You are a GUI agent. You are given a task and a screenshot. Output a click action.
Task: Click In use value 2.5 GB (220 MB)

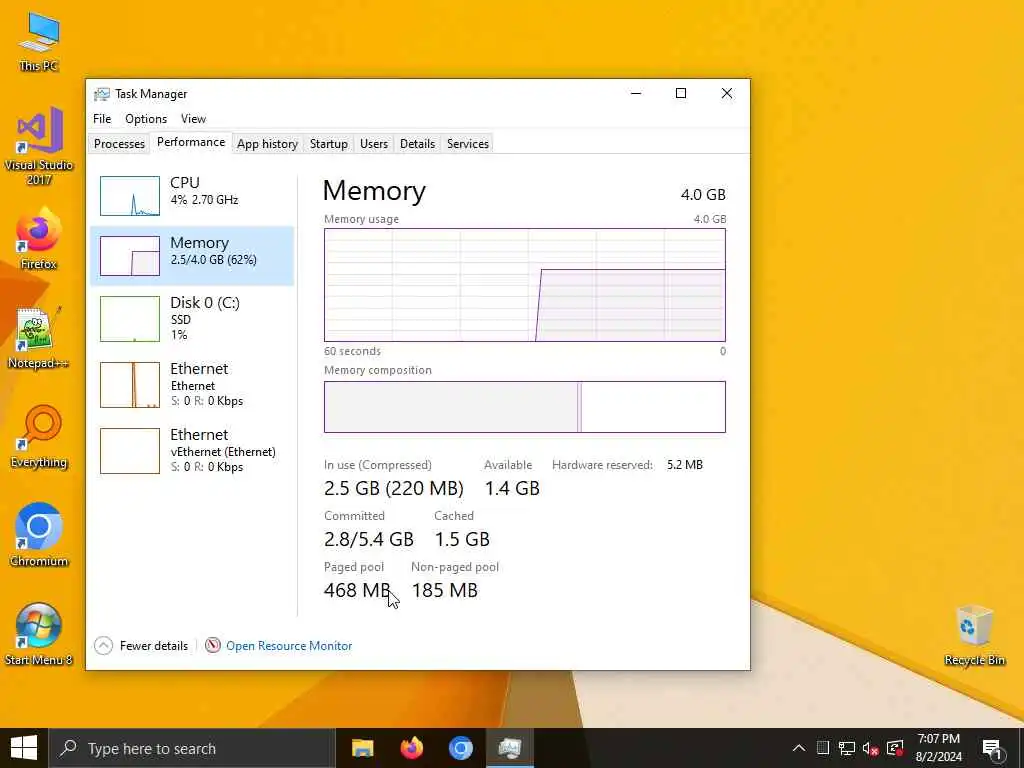(394, 488)
